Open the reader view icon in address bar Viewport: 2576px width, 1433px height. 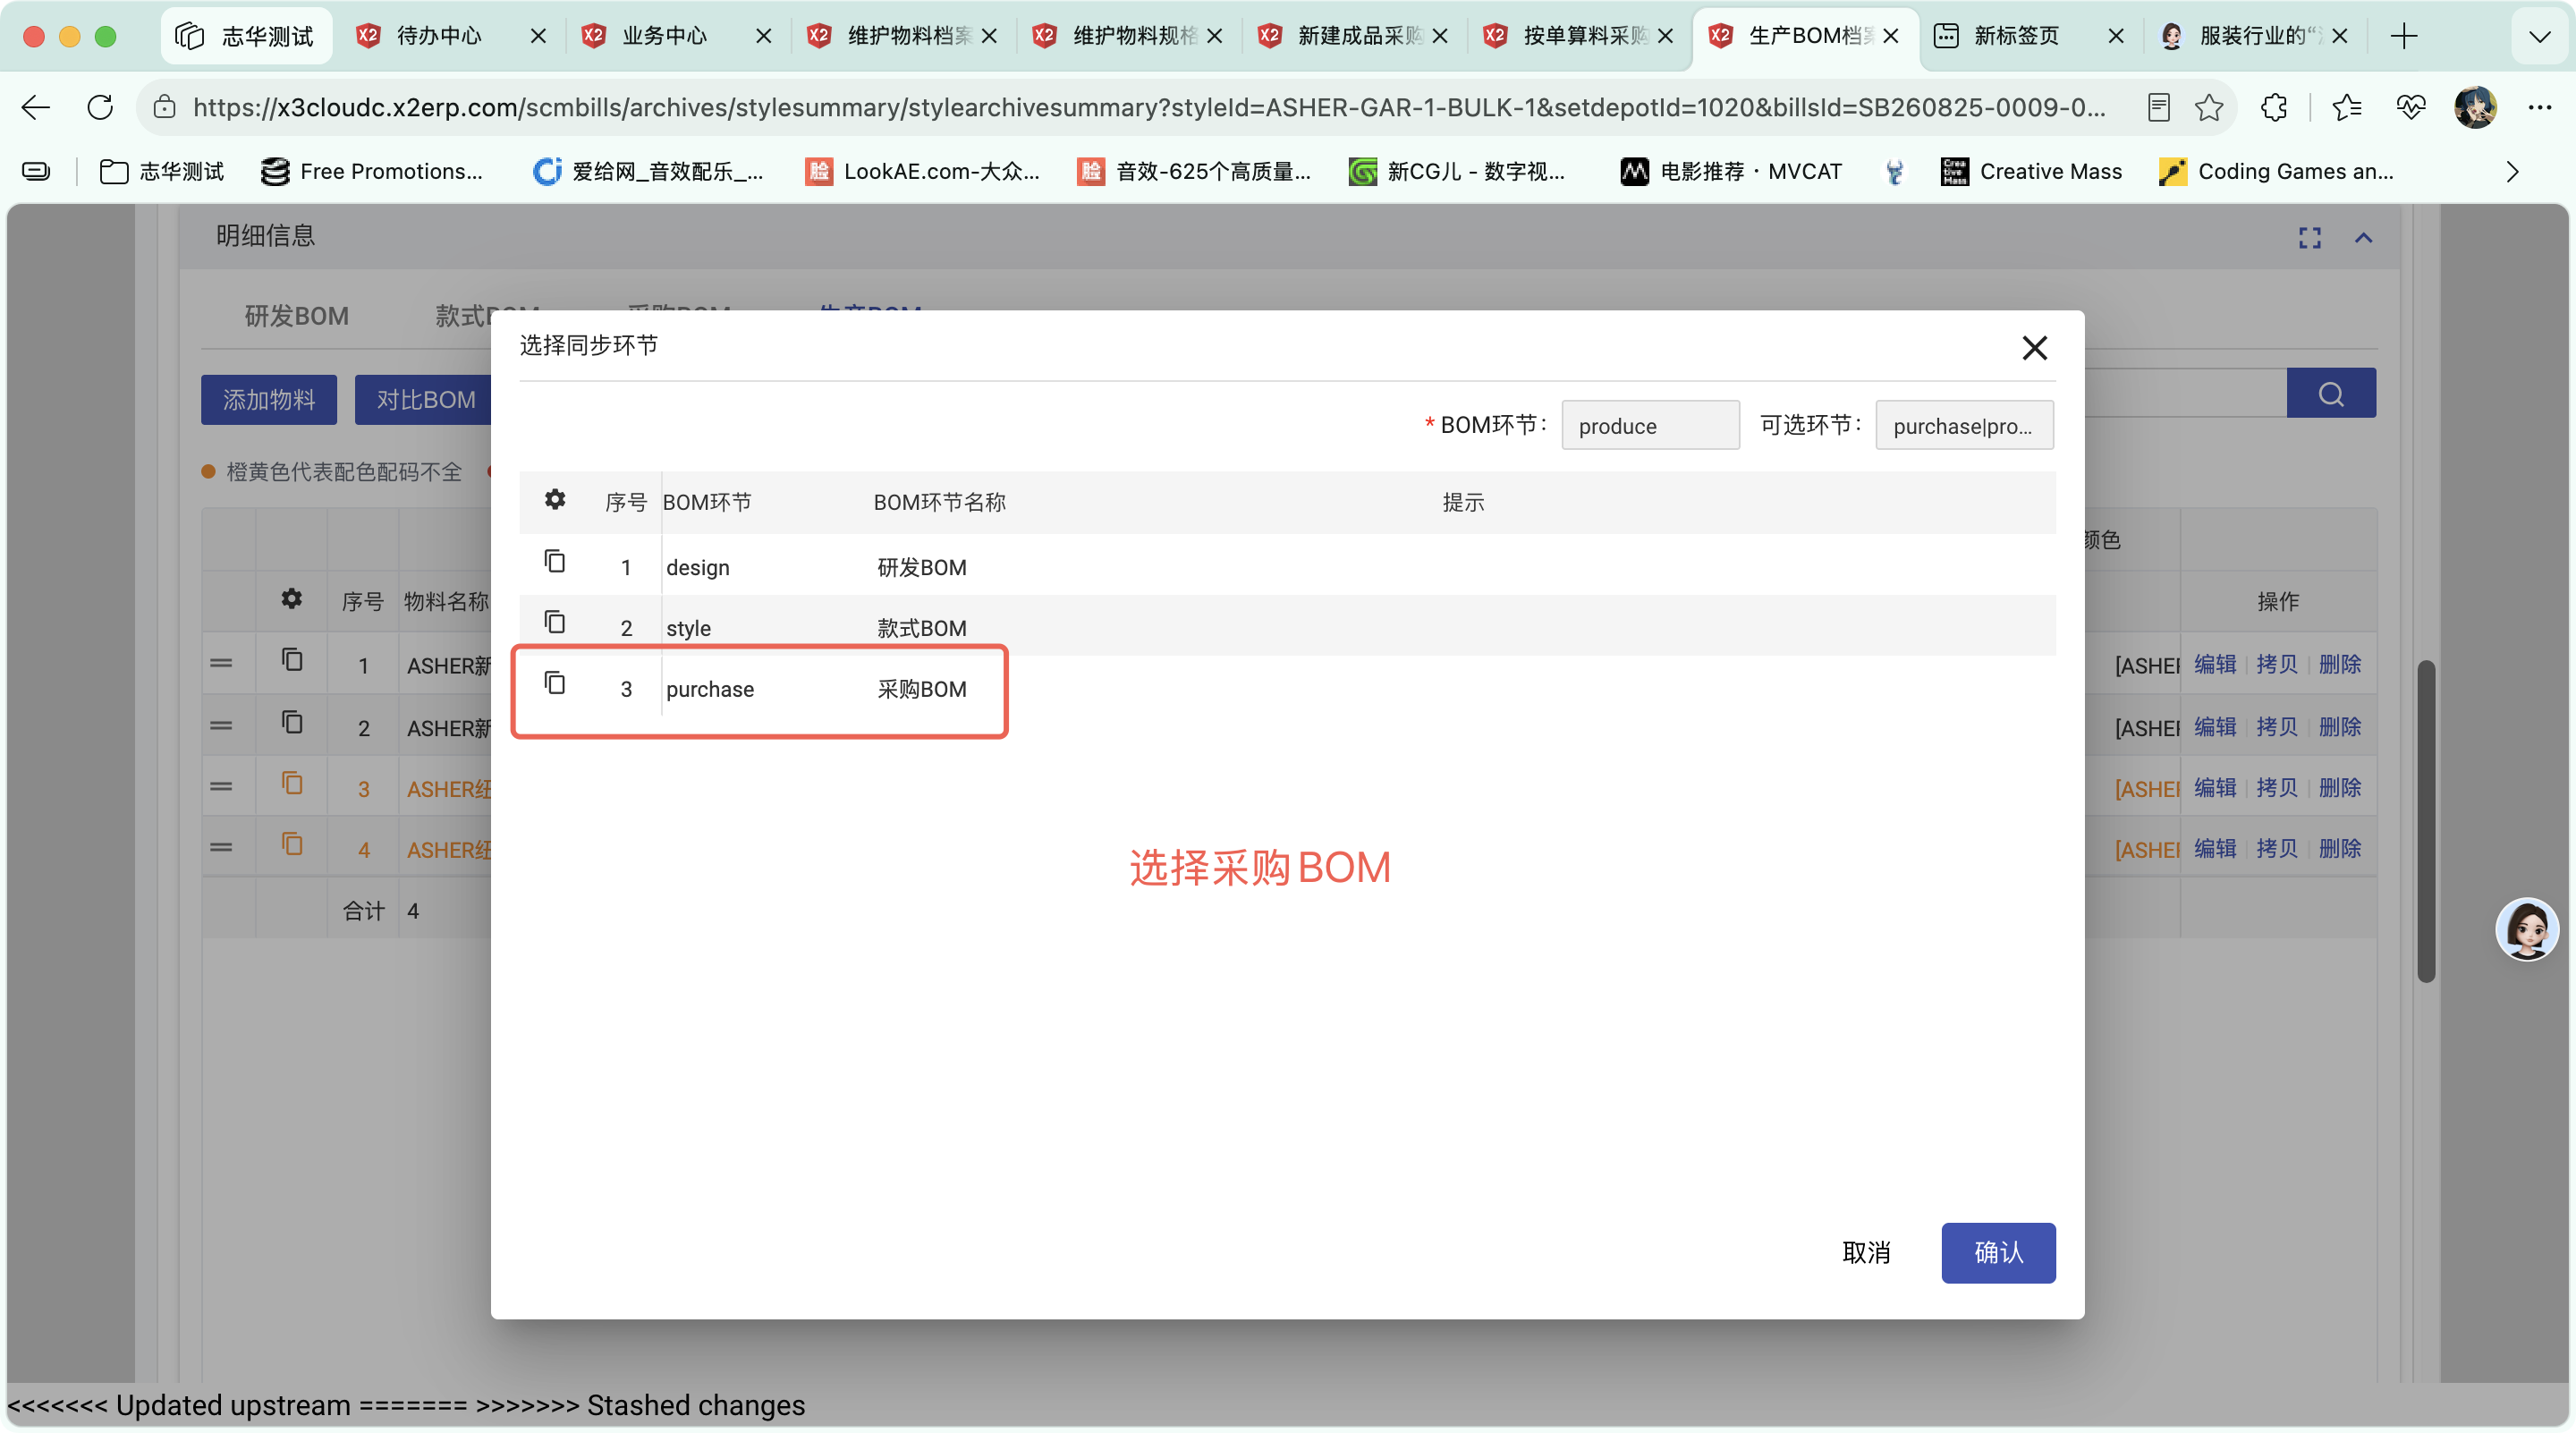pos(2158,107)
